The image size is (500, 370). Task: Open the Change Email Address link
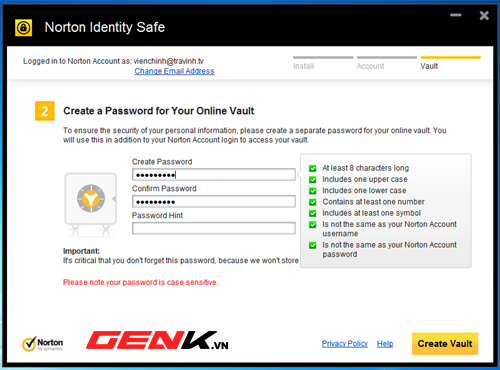pyautogui.click(x=174, y=71)
